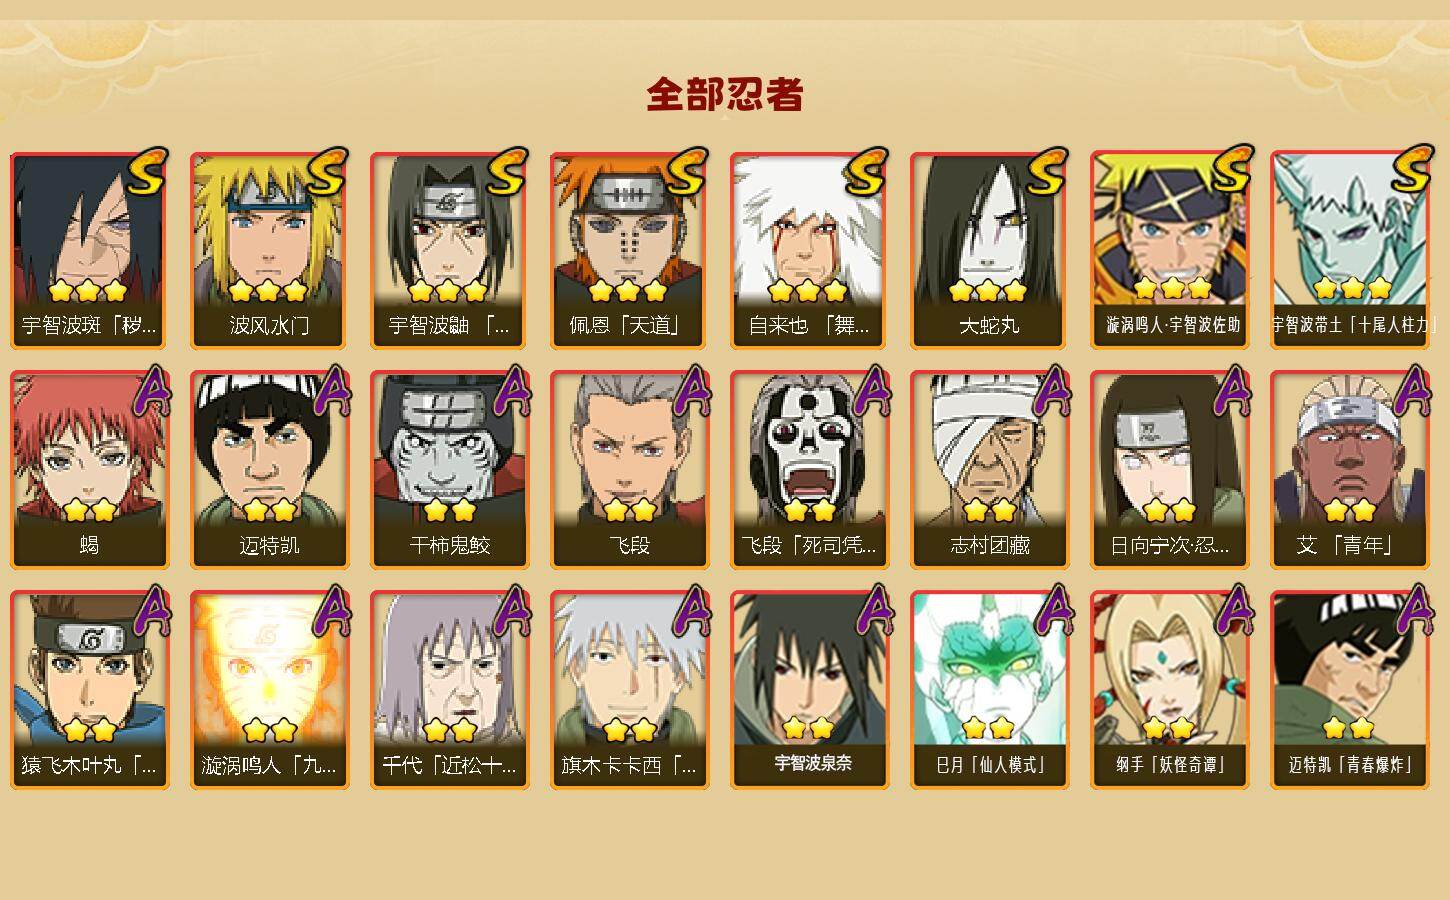The height and width of the screenshot is (900, 1450).
Task: Pick the 迈特凯「青春爆炸」 ninja card
Action: coord(1349,690)
